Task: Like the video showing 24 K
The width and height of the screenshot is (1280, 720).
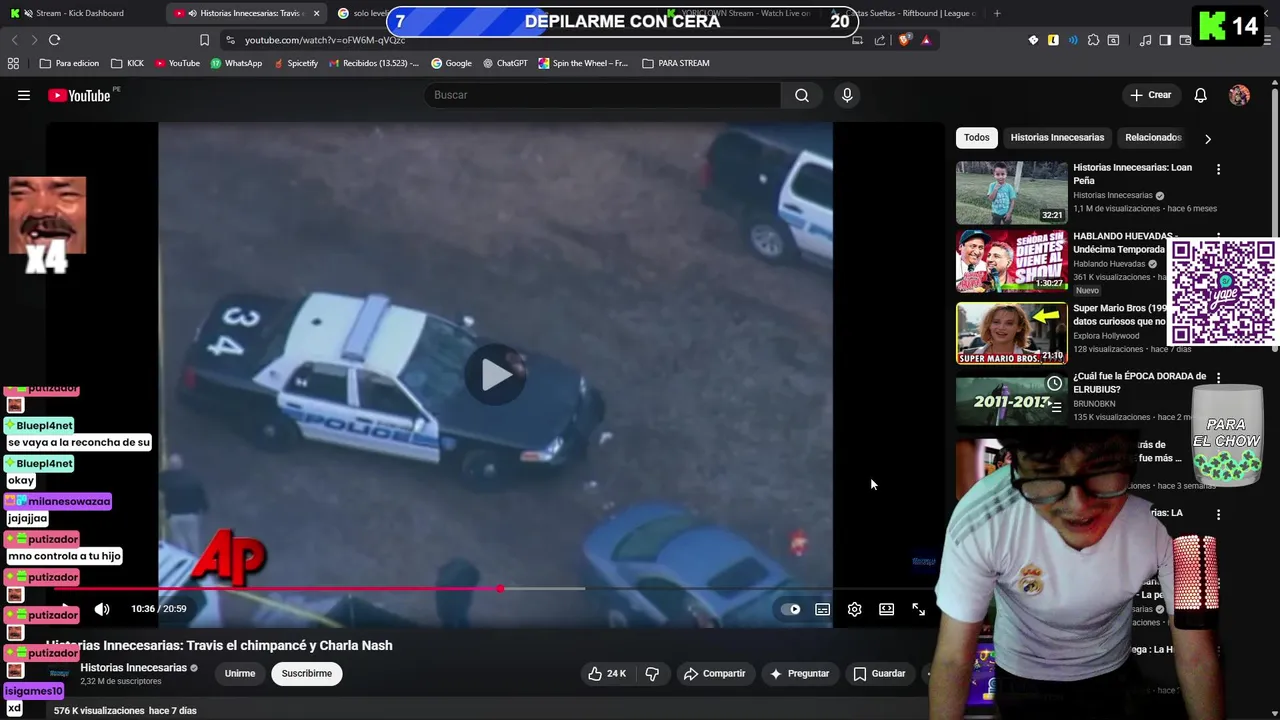Action: pyautogui.click(x=606, y=674)
